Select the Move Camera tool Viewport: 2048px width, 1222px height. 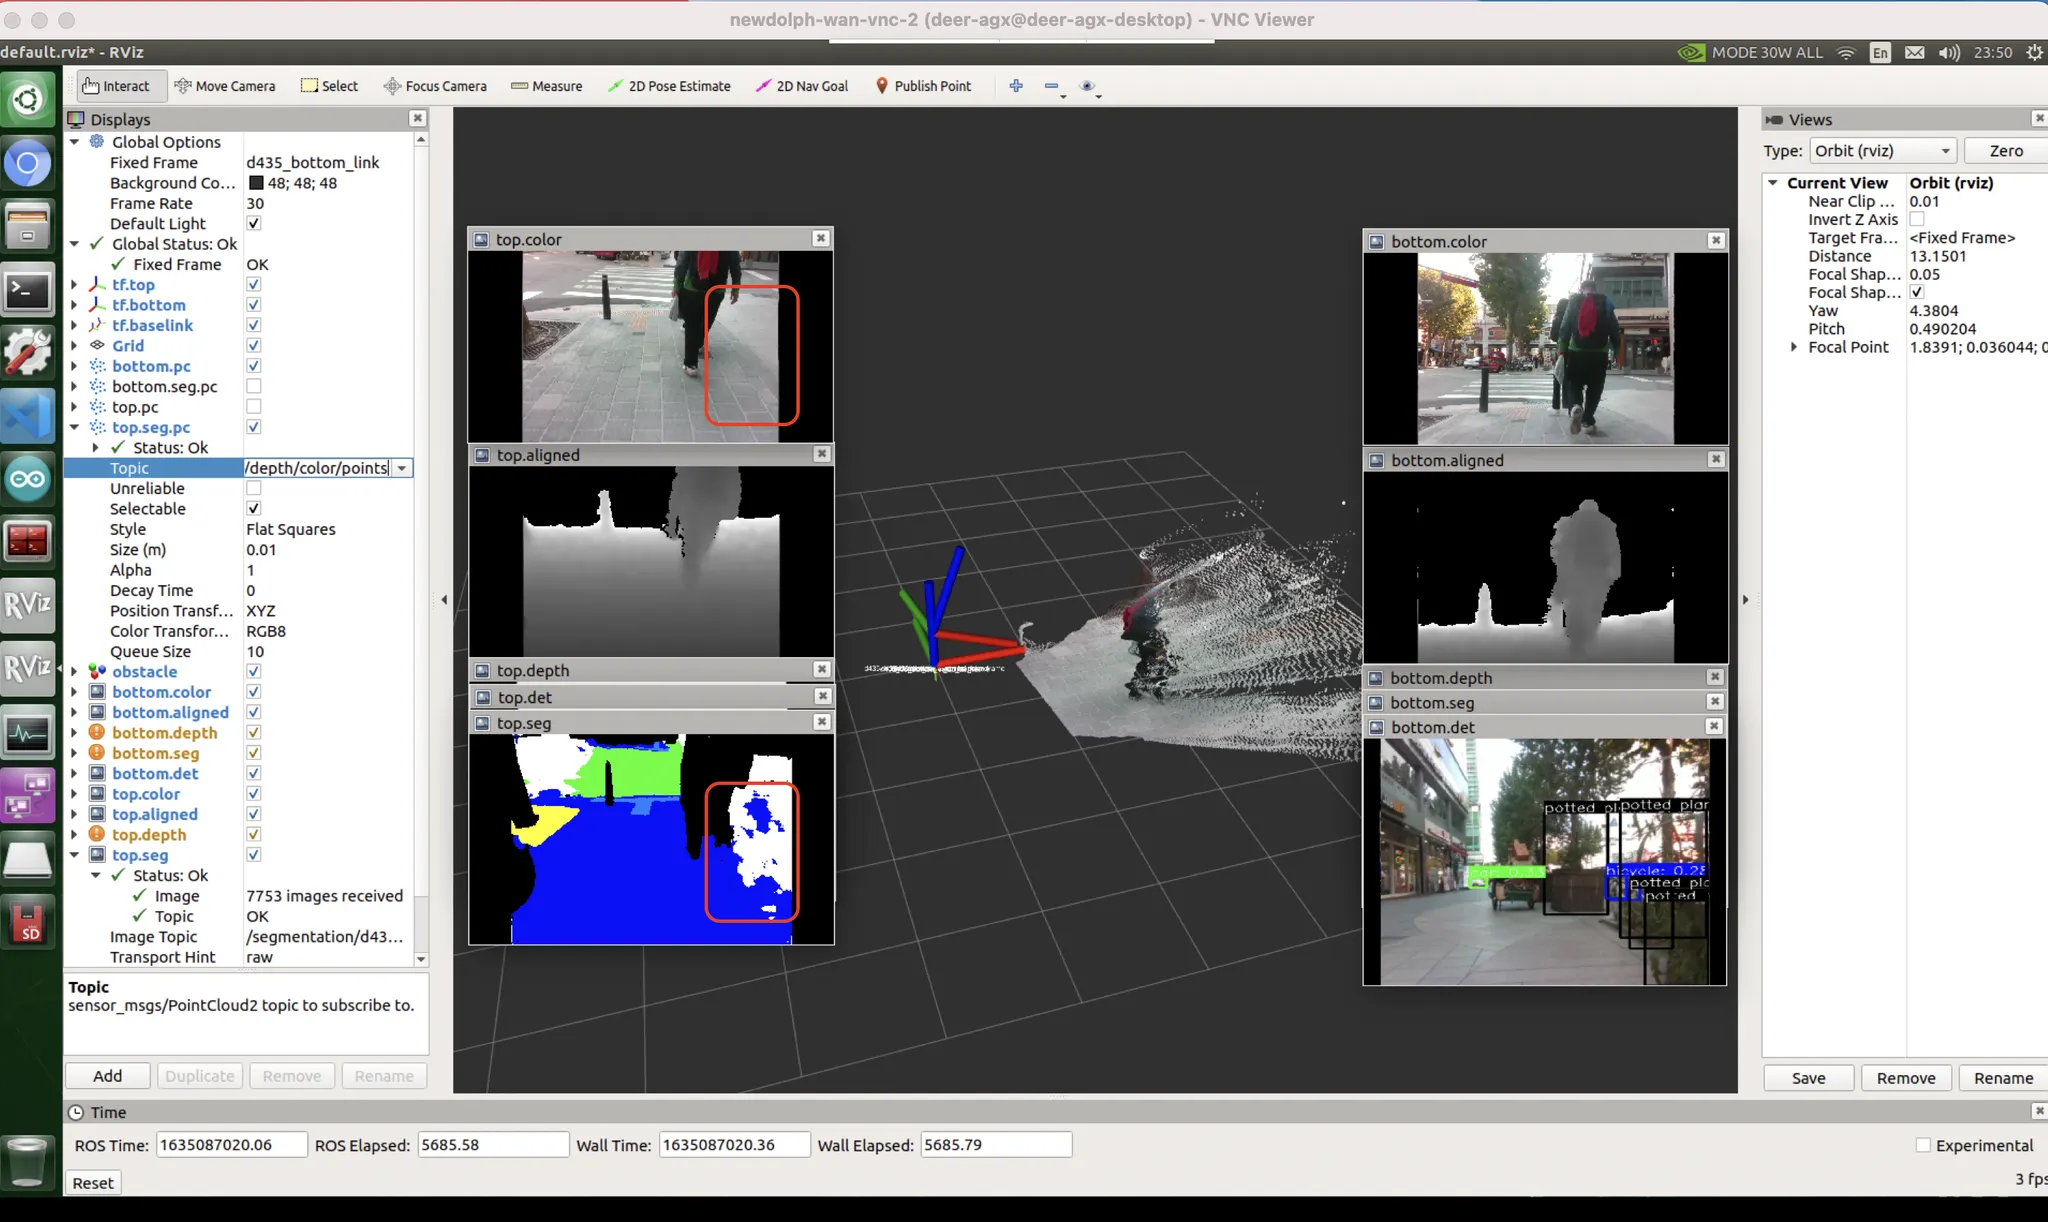click(225, 86)
